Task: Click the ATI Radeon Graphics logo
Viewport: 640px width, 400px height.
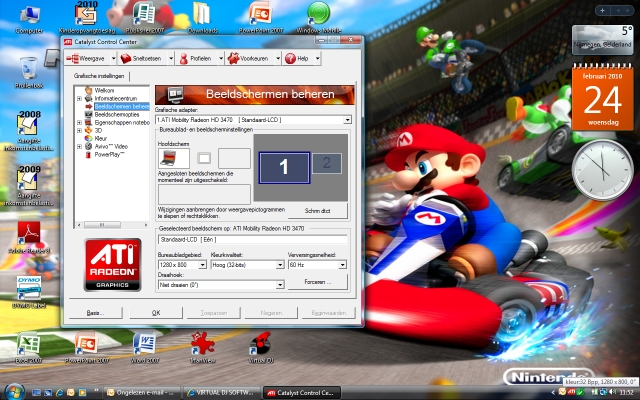Action: coord(113,265)
